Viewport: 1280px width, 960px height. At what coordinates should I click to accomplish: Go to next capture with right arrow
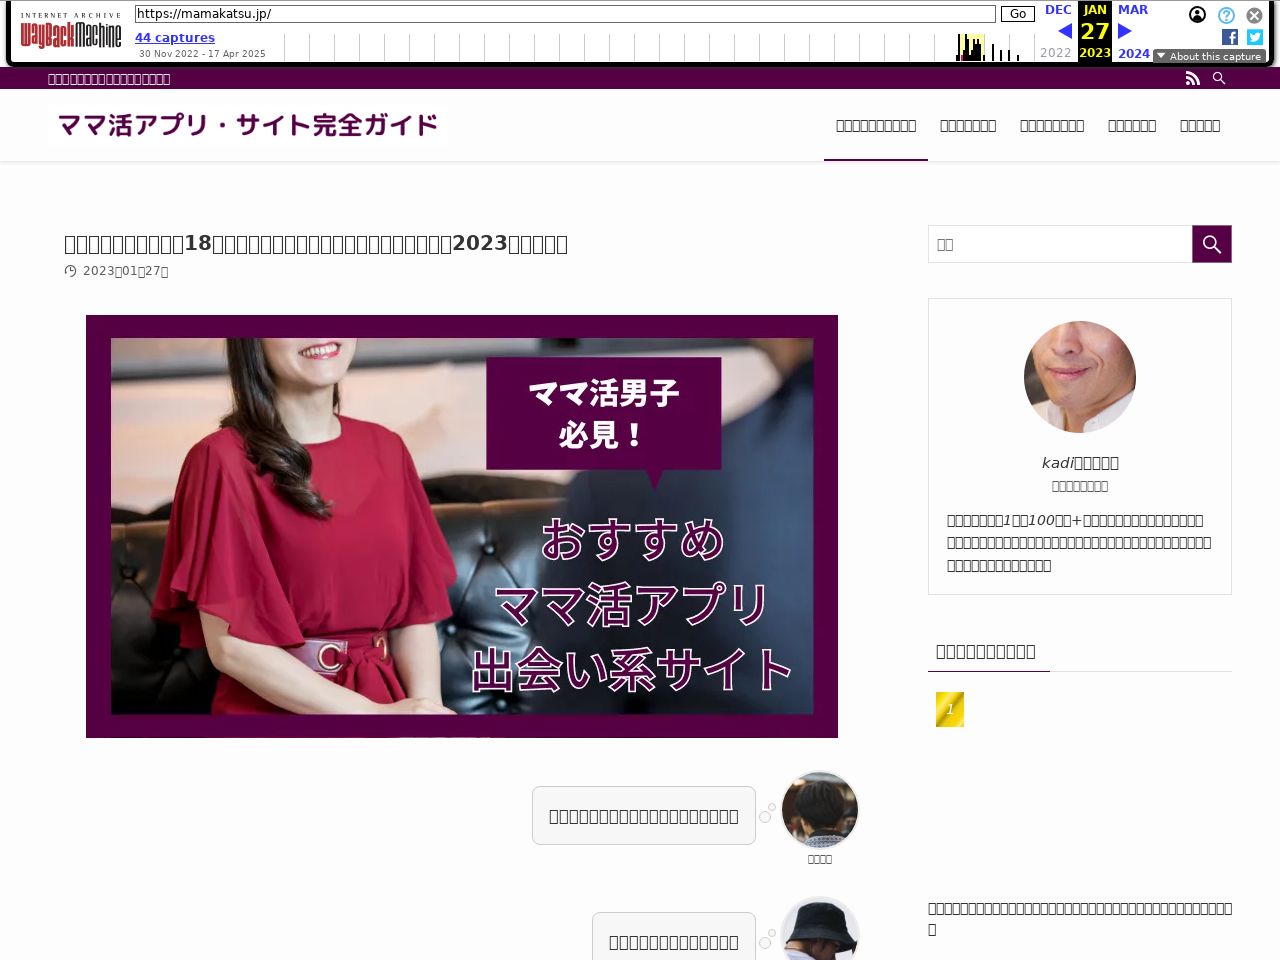[x=1125, y=31]
